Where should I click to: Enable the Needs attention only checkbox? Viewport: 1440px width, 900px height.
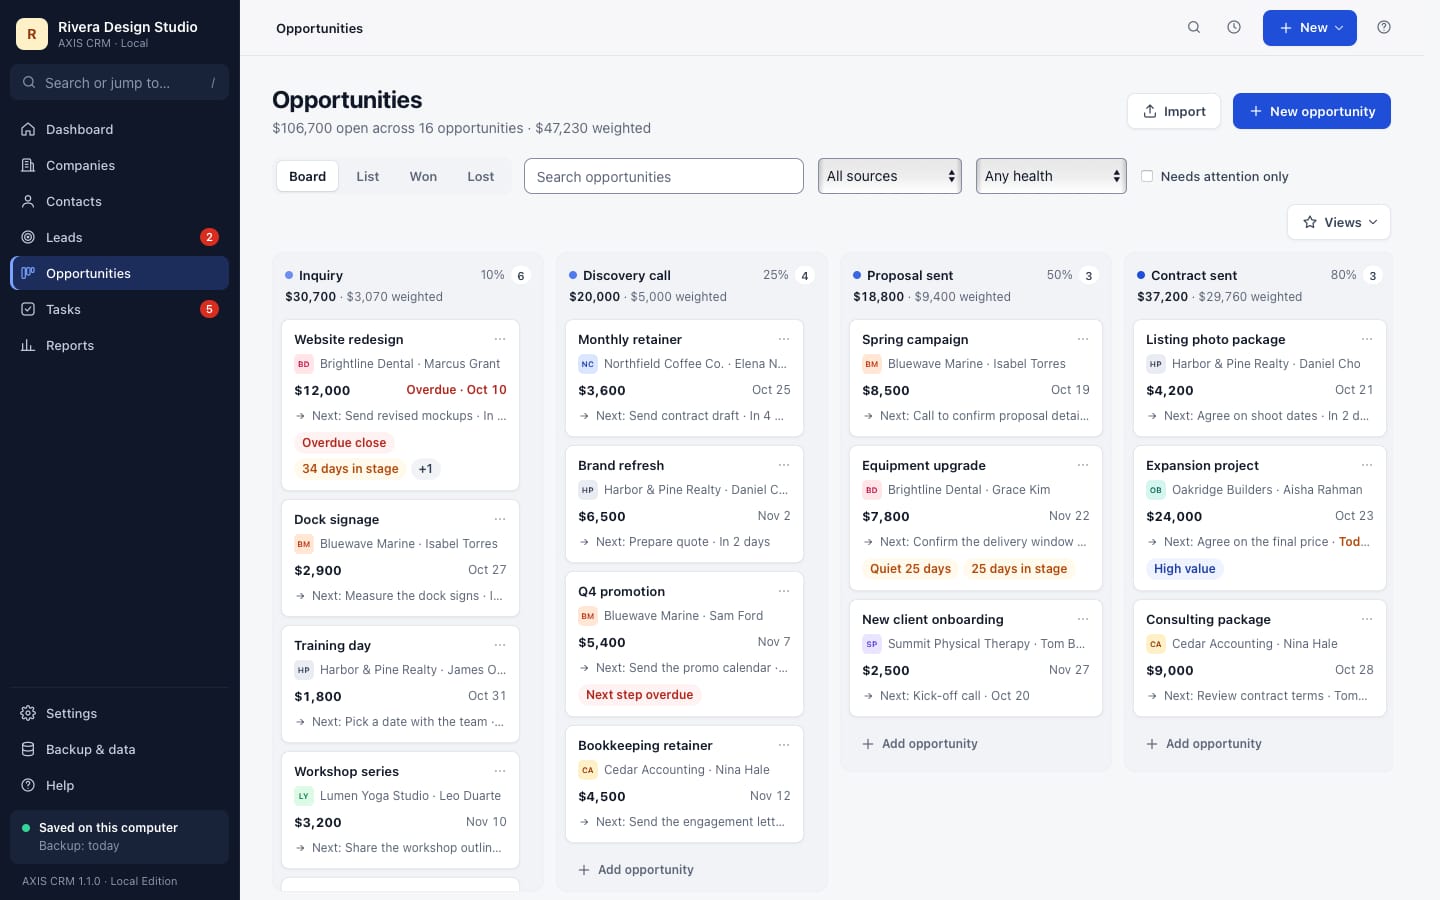1147,176
